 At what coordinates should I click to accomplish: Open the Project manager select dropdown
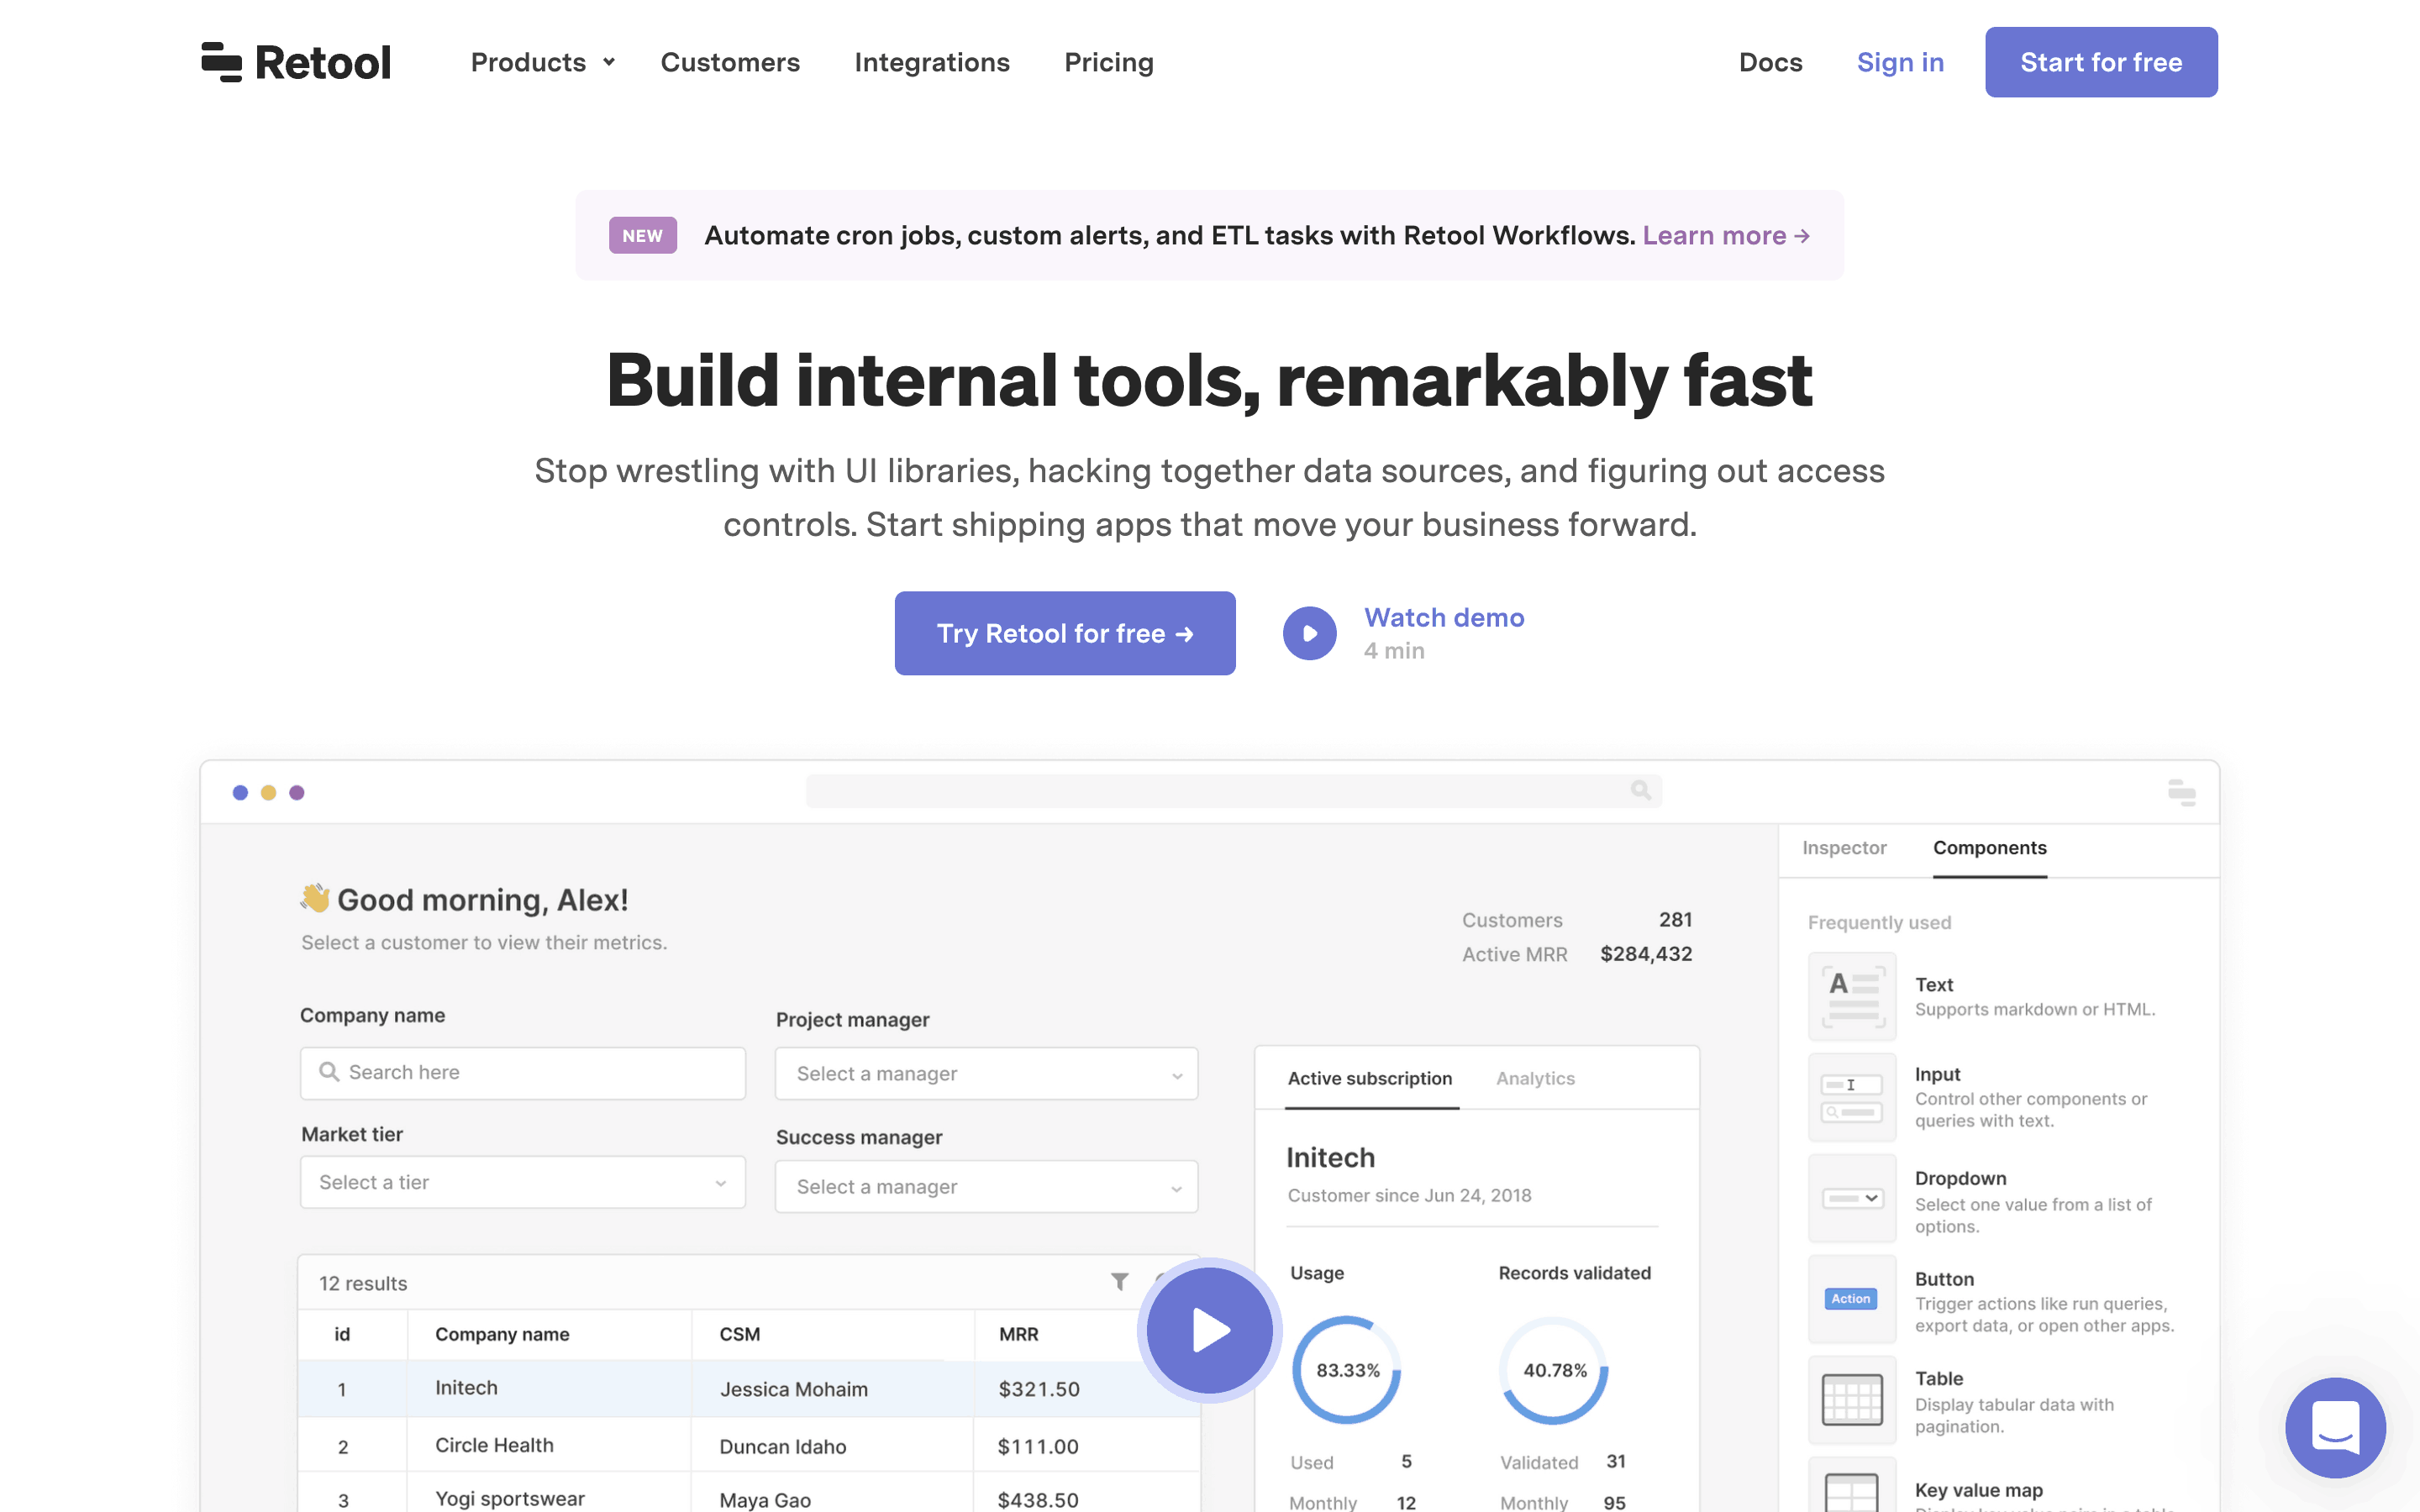click(986, 1073)
